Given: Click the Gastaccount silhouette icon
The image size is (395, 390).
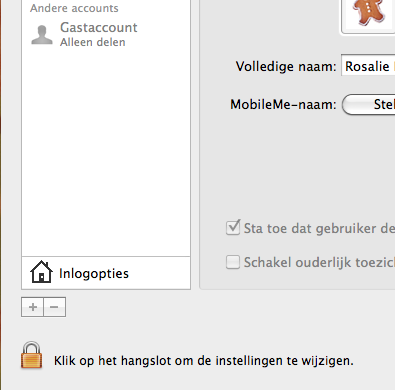Looking at the screenshot, I should [42, 35].
